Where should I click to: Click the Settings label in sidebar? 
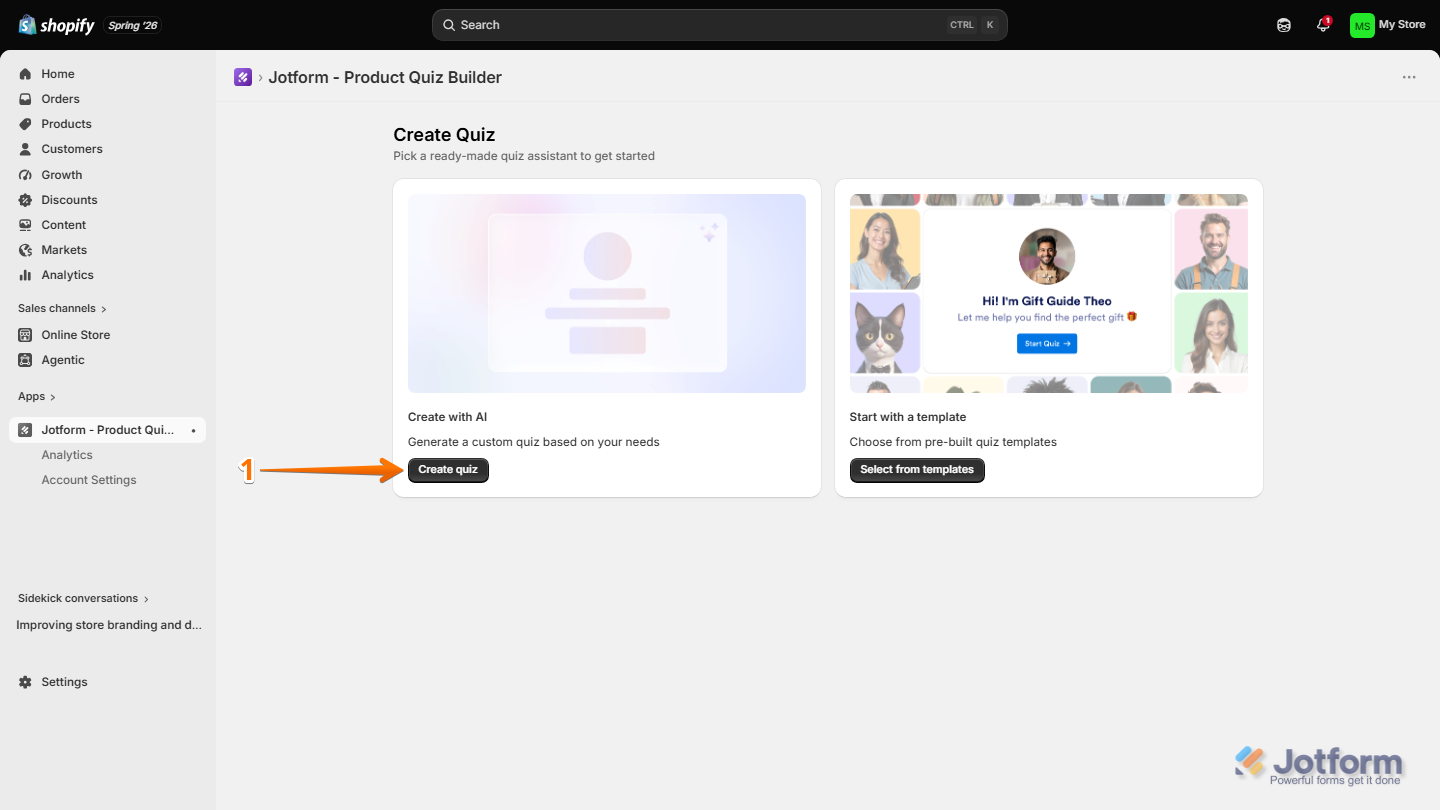pos(64,682)
